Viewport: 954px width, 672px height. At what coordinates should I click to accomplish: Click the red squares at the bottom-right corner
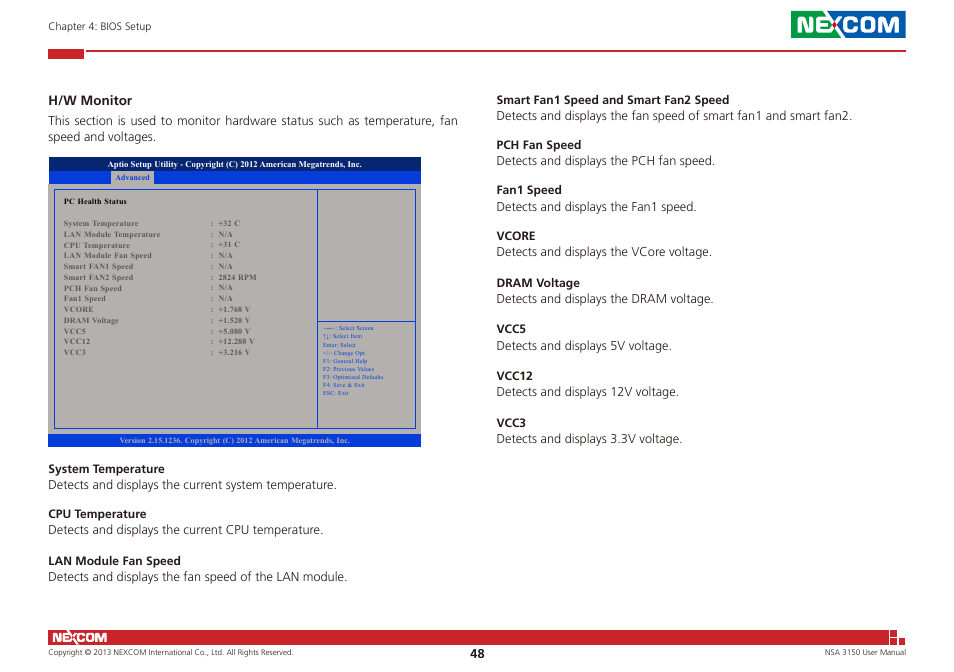(897, 637)
